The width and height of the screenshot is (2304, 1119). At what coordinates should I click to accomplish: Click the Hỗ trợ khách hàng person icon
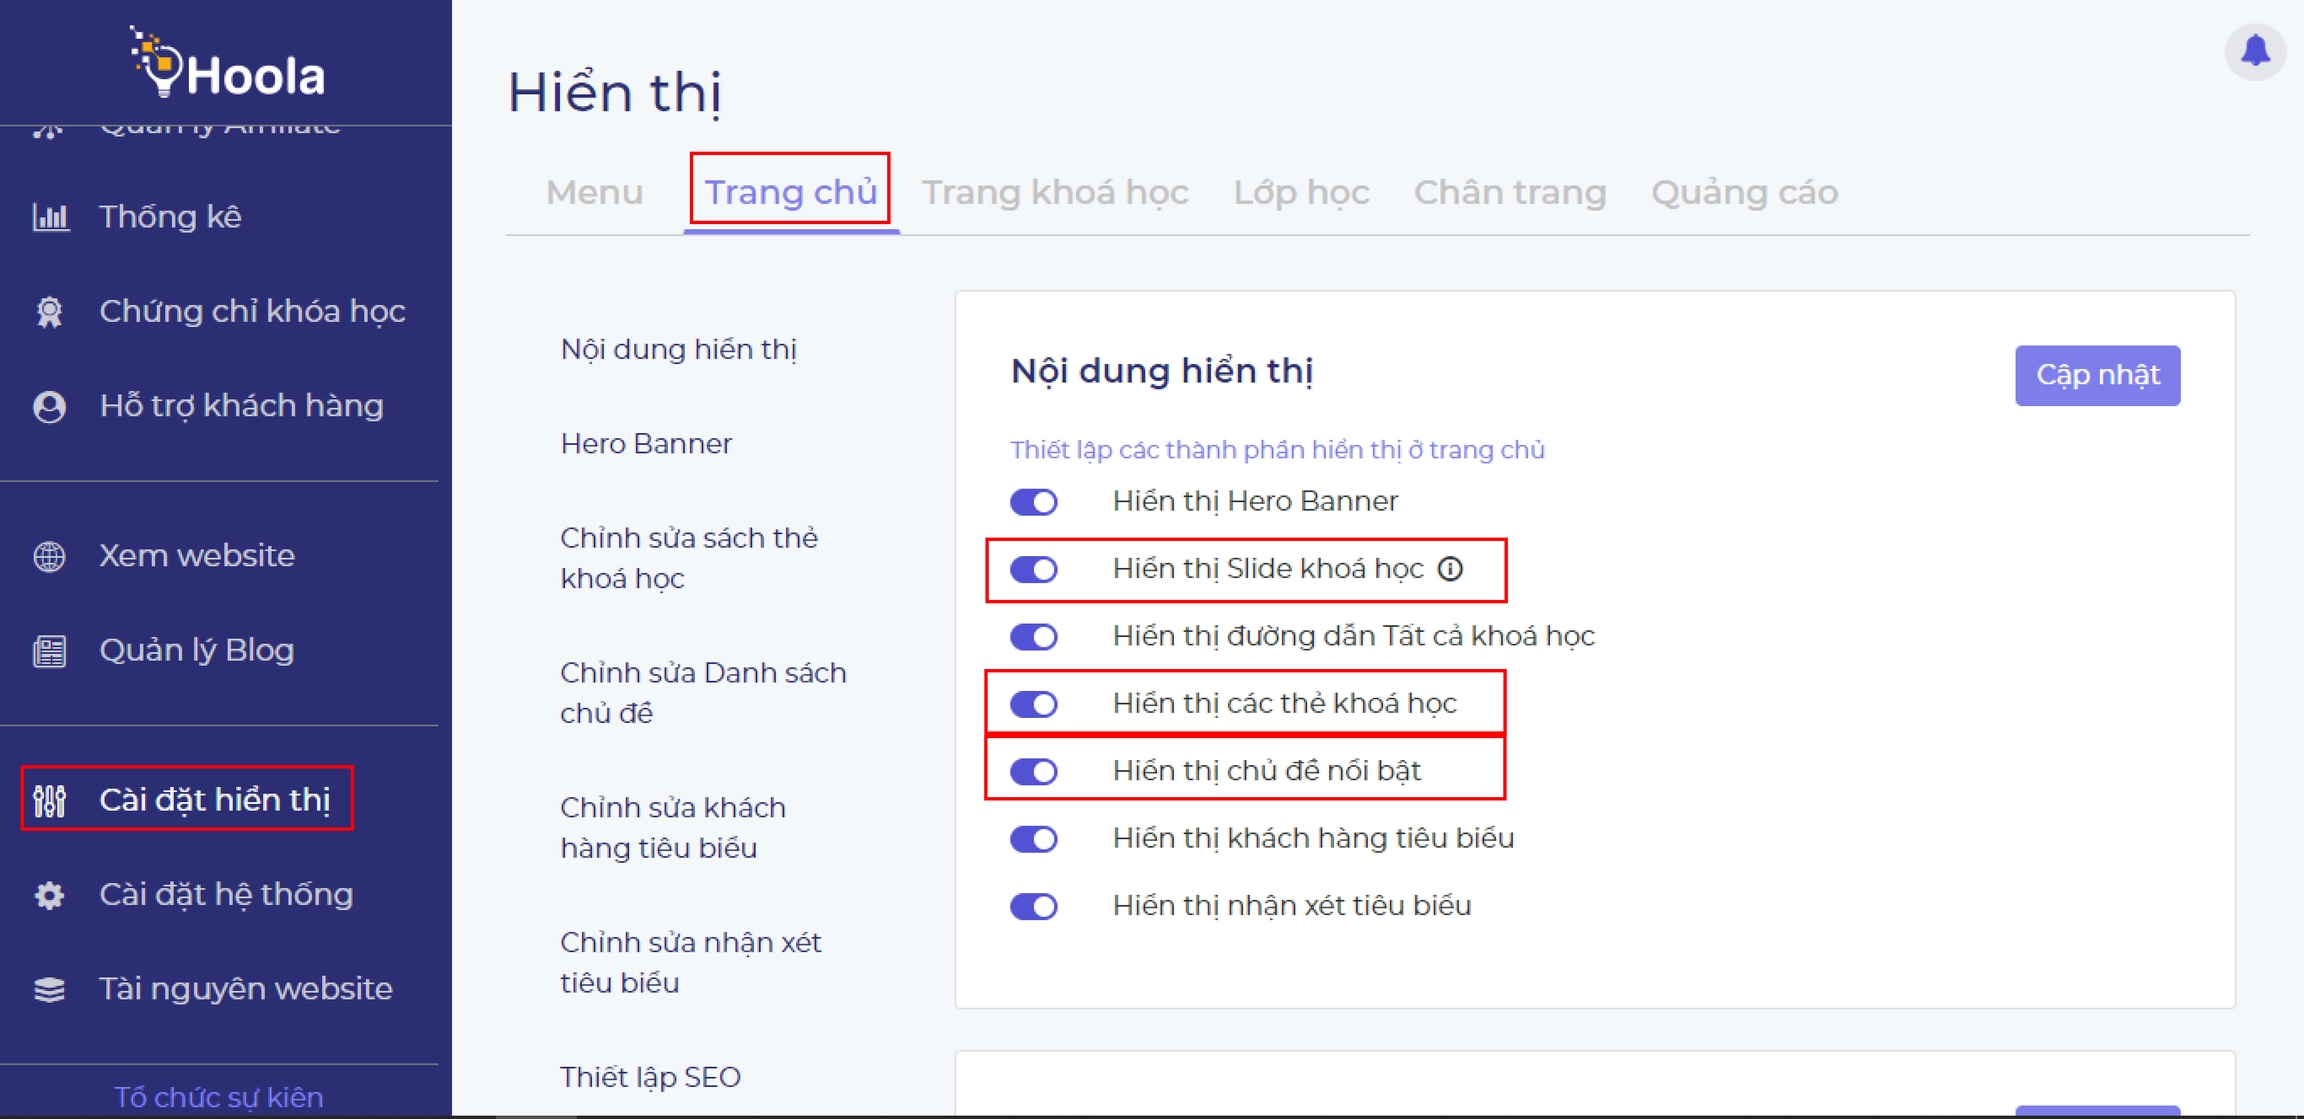[x=50, y=406]
